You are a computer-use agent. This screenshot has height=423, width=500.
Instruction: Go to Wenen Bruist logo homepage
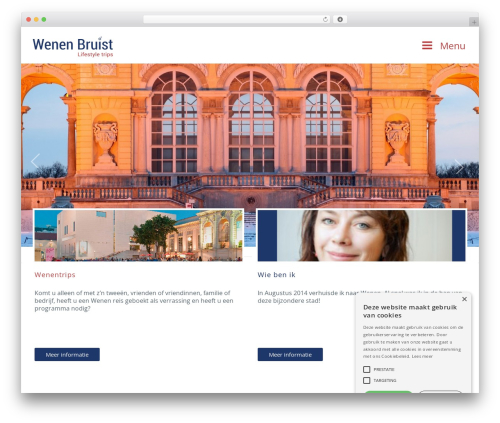(73, 47)
